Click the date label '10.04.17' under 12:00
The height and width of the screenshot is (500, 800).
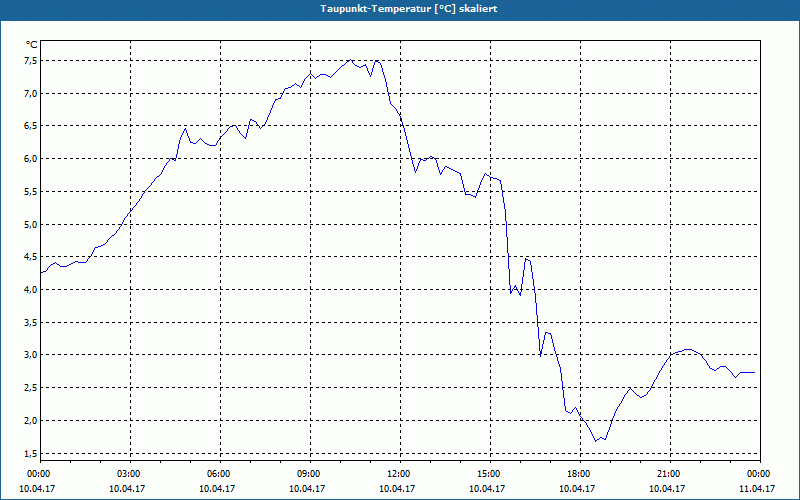[x=397, y=488]
